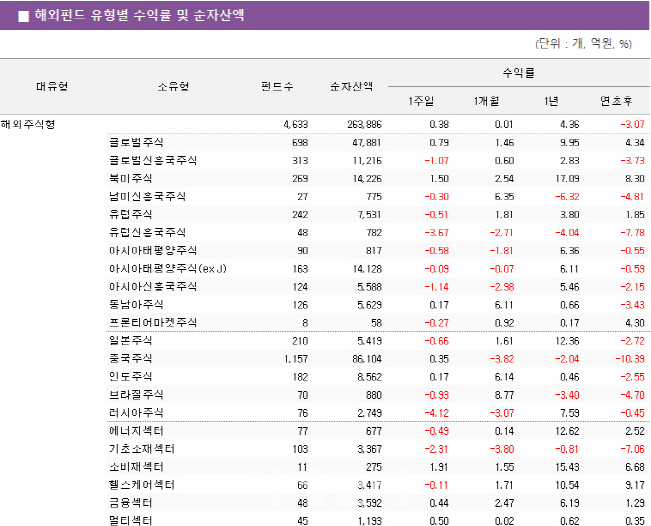This screenshot has height=526, width=651.
Task: Select the 멀티섹터 row label
Action: (x=130, y=521)
